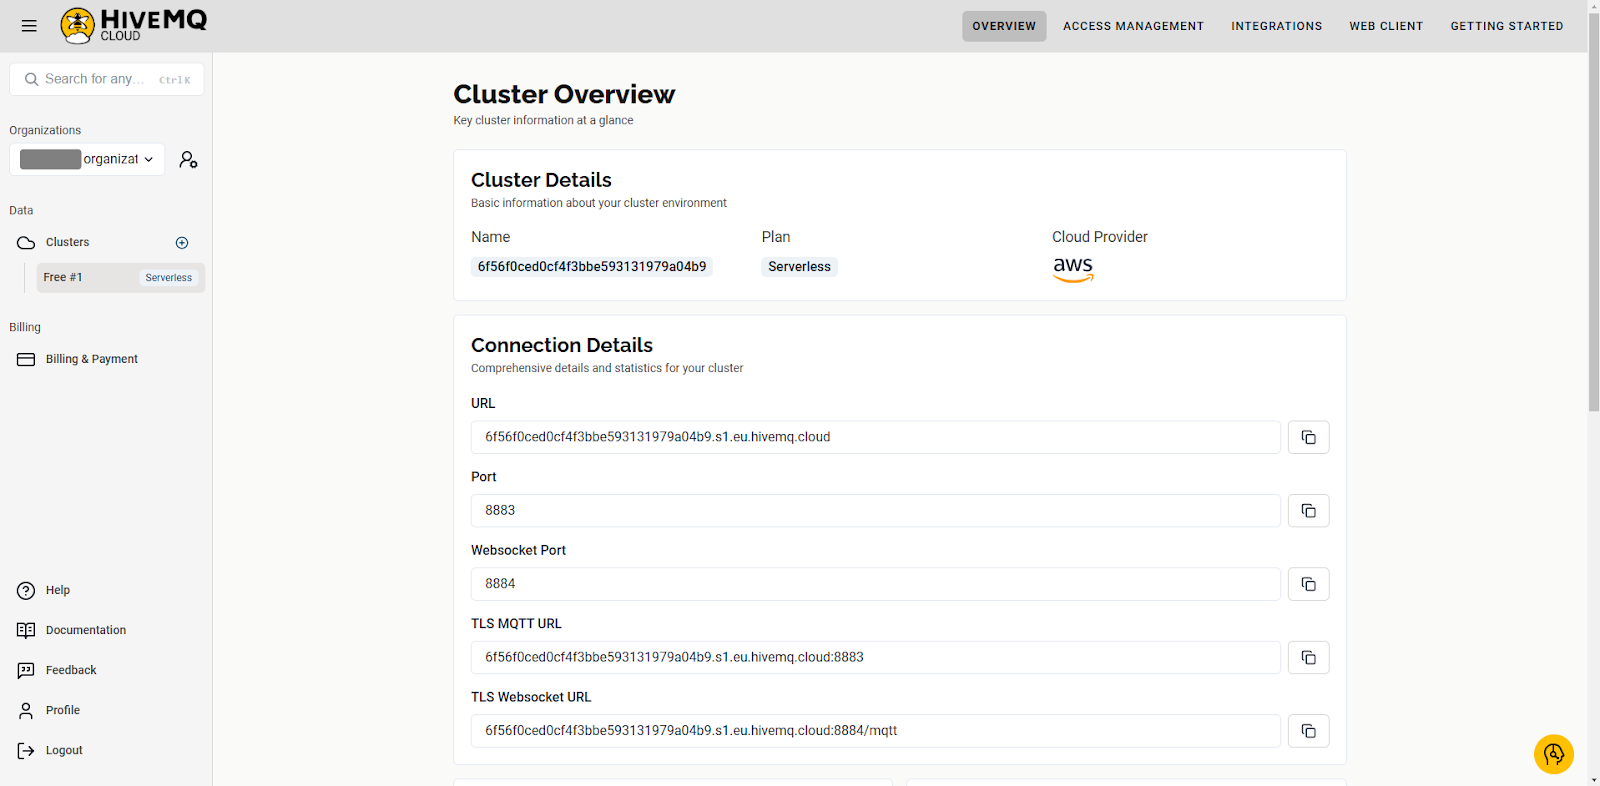Copy the Port value 8883

tap(1308, 511)
